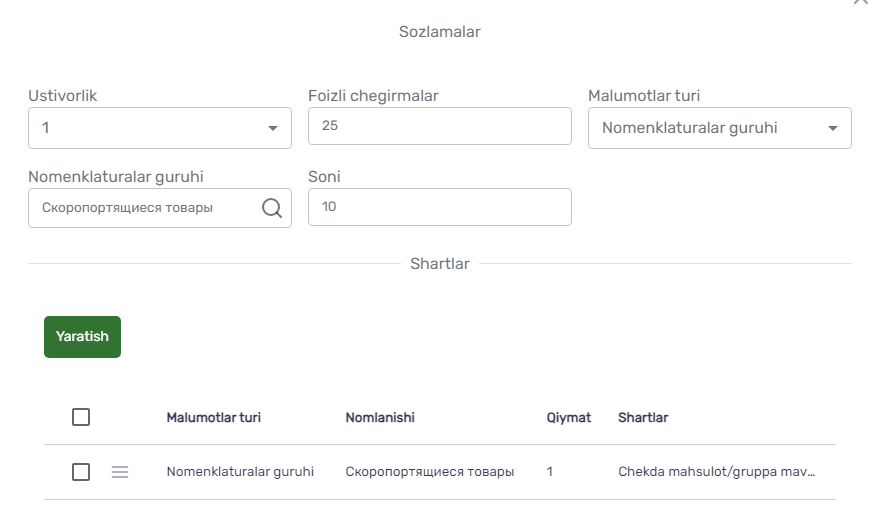Viewport: 877px width, 522px height.
Task: Focus the Foizli chegirmalar input with 25
Action: (440, 126)
